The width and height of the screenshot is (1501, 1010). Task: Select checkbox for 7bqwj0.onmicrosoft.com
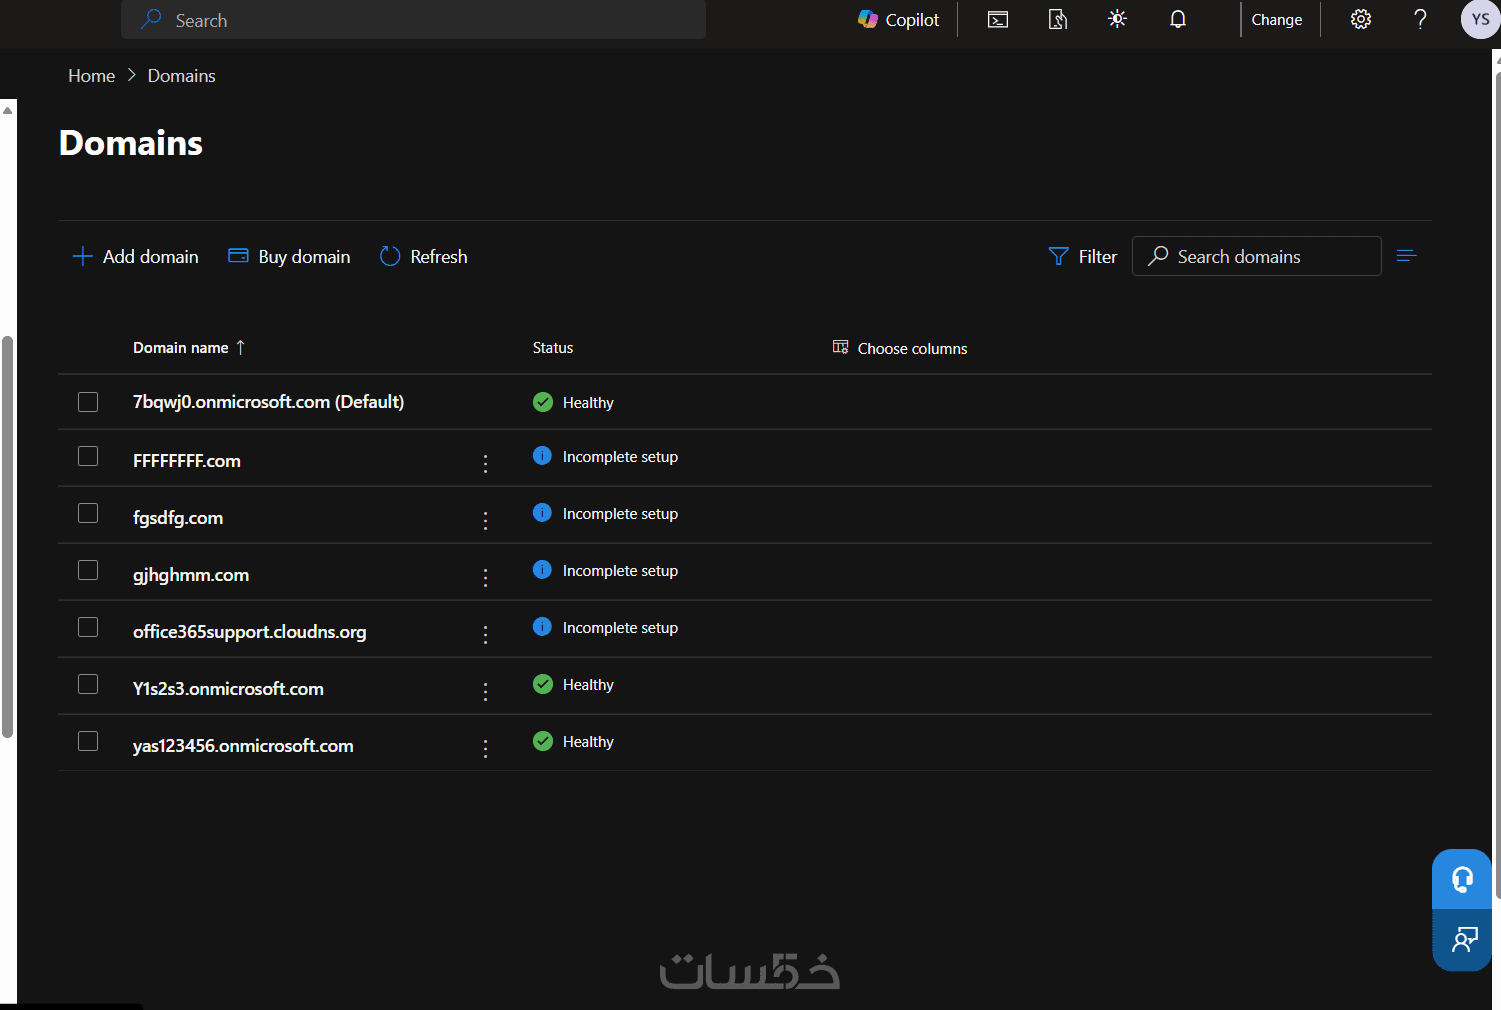click(x=88, y=402)
